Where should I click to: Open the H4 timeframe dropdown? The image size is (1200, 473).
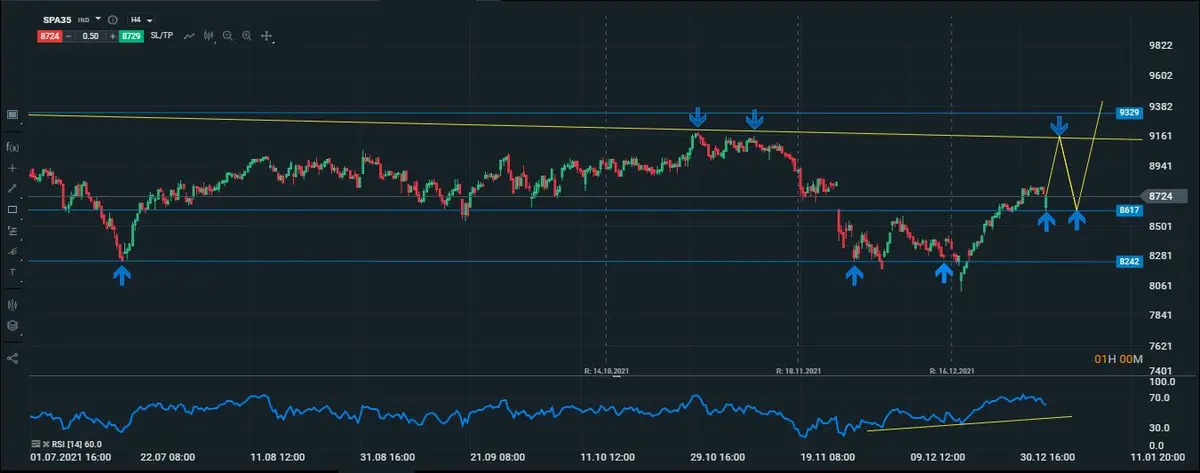point(139,19)
